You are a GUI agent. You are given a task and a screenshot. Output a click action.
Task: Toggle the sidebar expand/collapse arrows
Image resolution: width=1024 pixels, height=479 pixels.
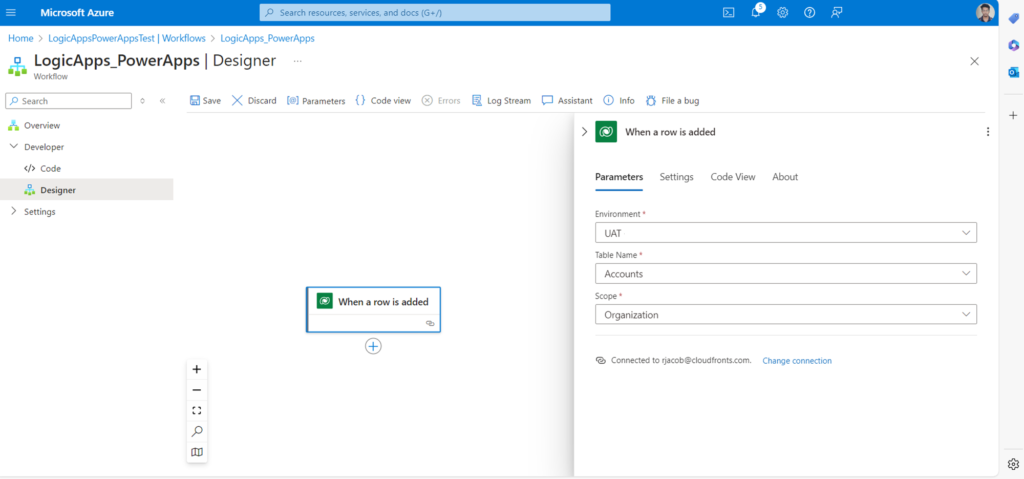(x=142, y=101)
